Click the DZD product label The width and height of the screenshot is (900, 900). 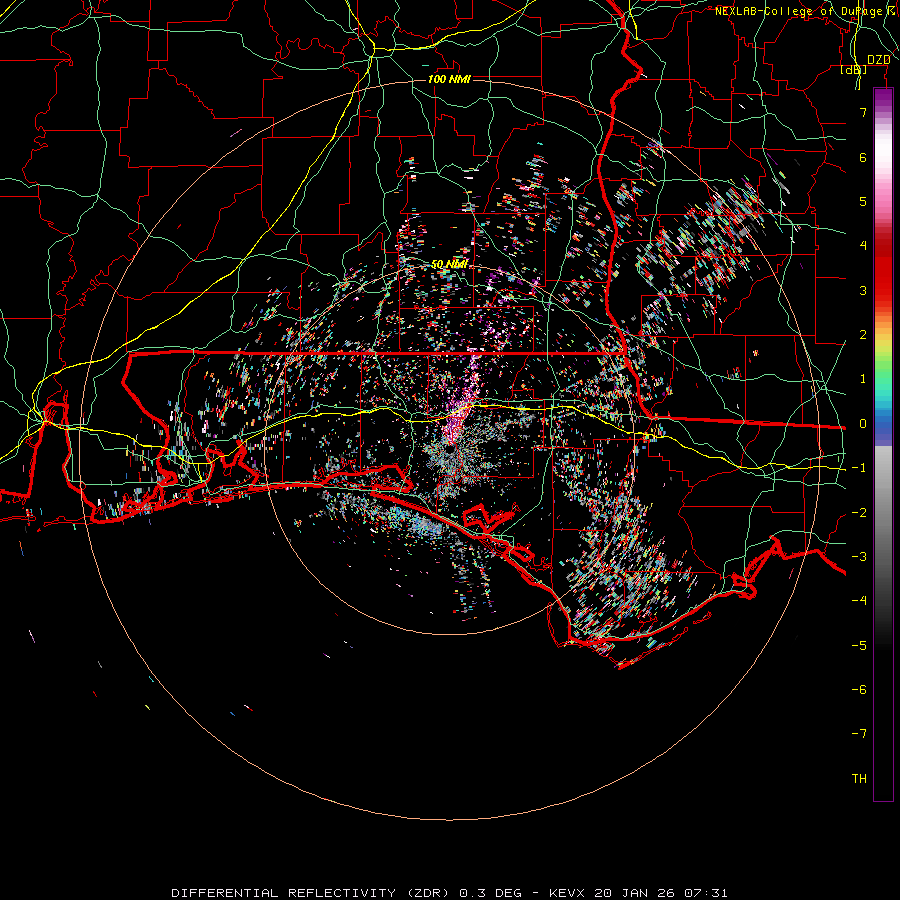879,60
